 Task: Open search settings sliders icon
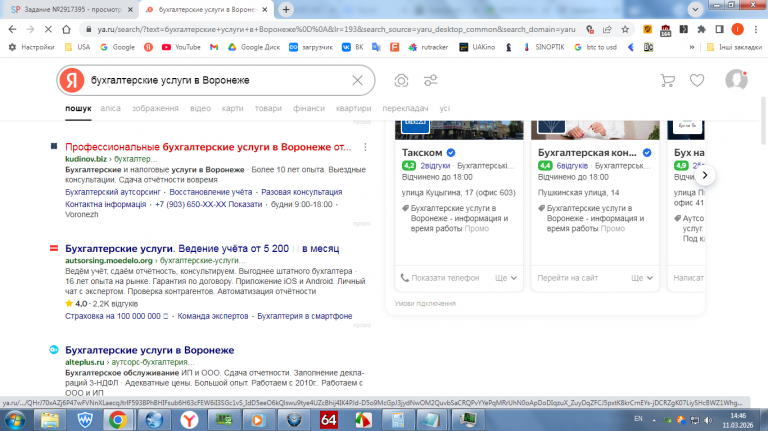pos(431,80)
